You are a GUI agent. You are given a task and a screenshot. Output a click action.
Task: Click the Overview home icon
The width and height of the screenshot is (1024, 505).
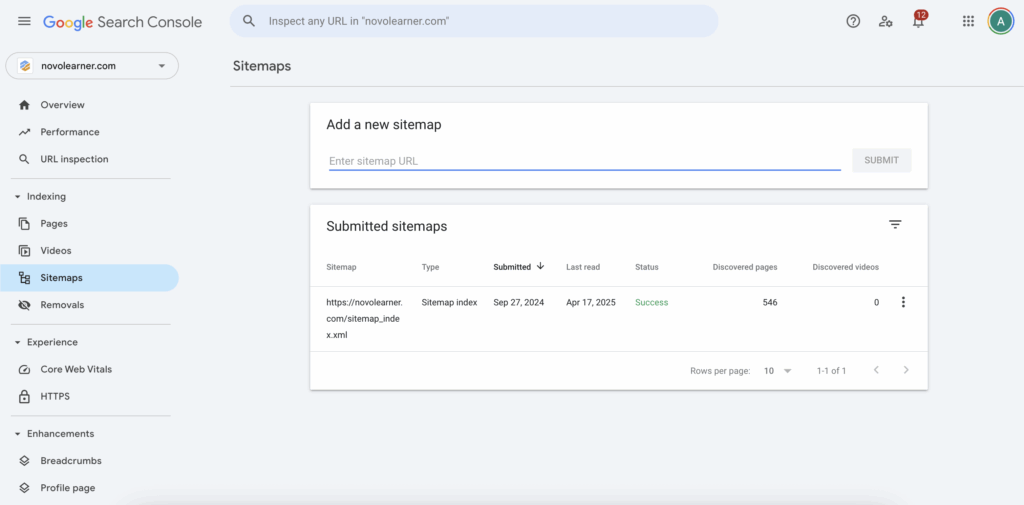coord(24,105)
